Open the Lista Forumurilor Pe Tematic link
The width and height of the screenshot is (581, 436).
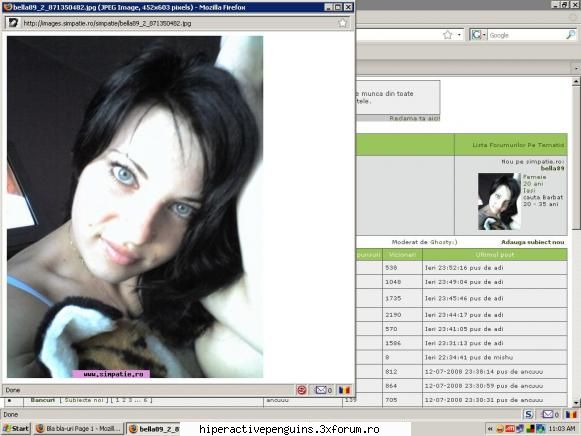click(518, 145)
